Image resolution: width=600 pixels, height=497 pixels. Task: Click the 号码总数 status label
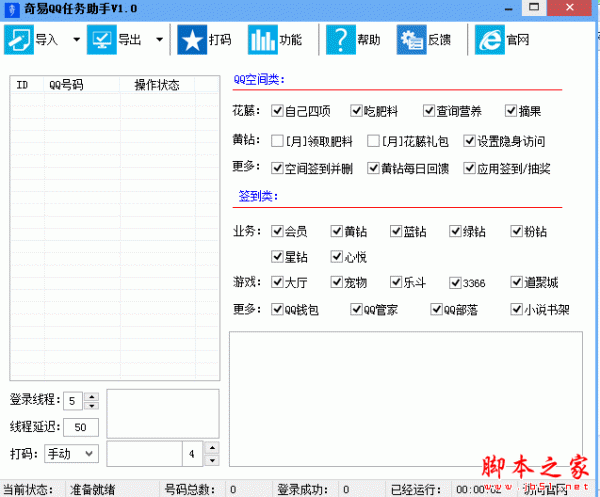coord(190,489)
